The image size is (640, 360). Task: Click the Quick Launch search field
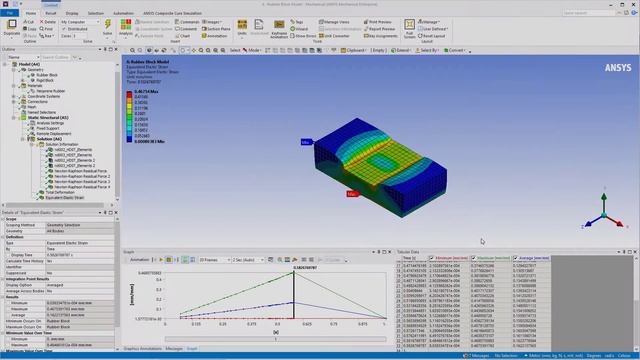[588, 13]
